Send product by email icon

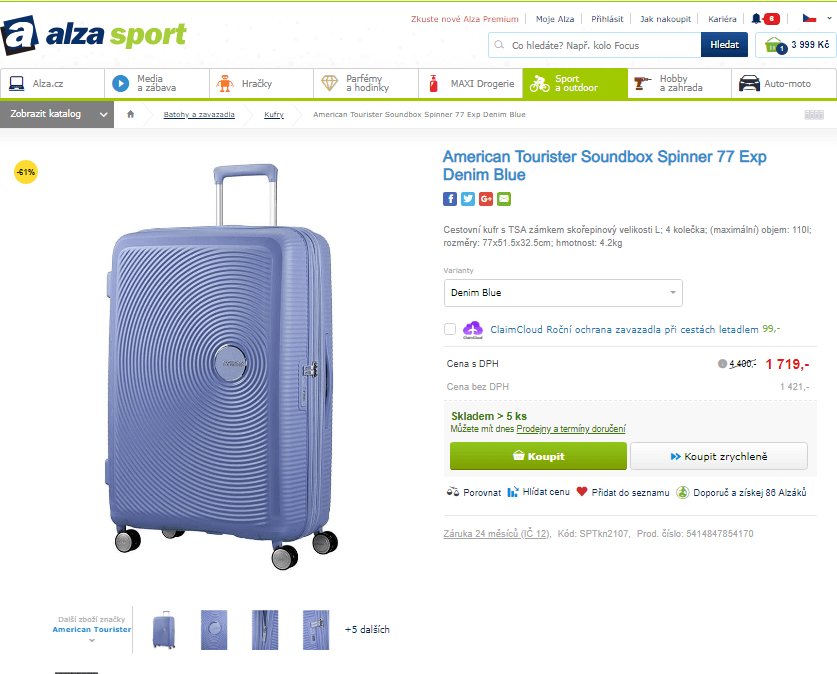point(504,198)
